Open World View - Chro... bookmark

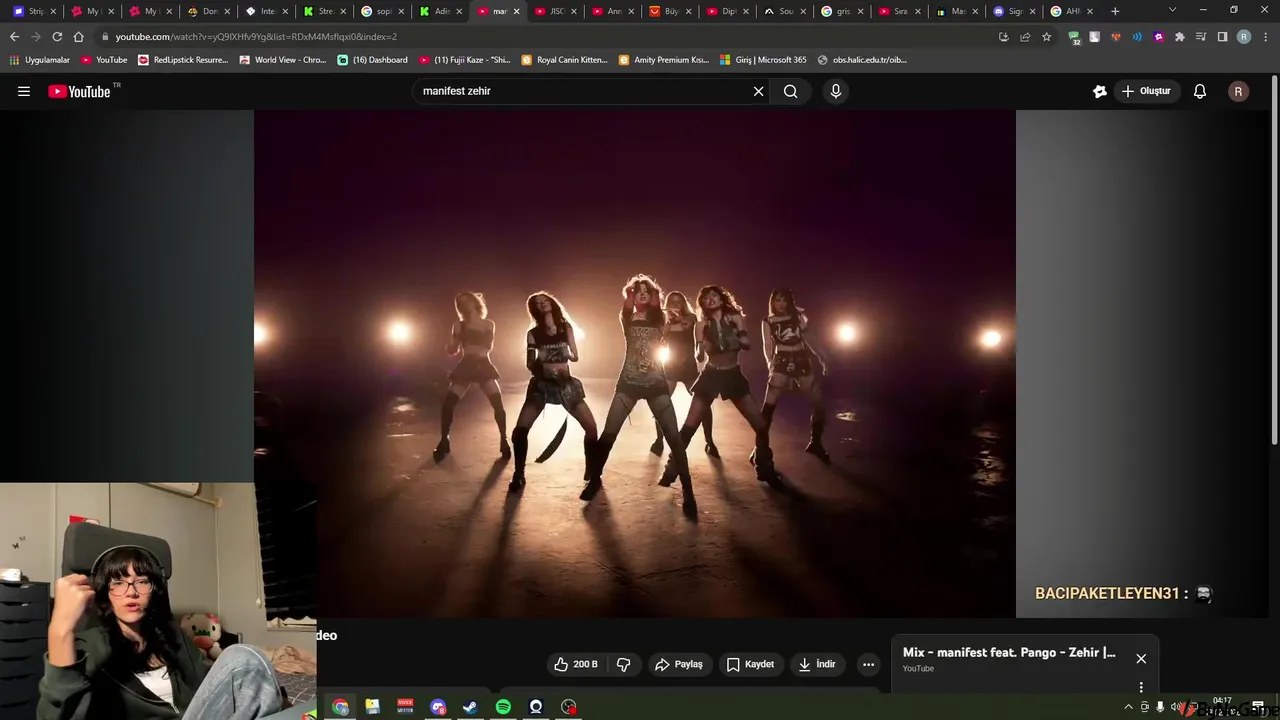[x=283, y=60]
